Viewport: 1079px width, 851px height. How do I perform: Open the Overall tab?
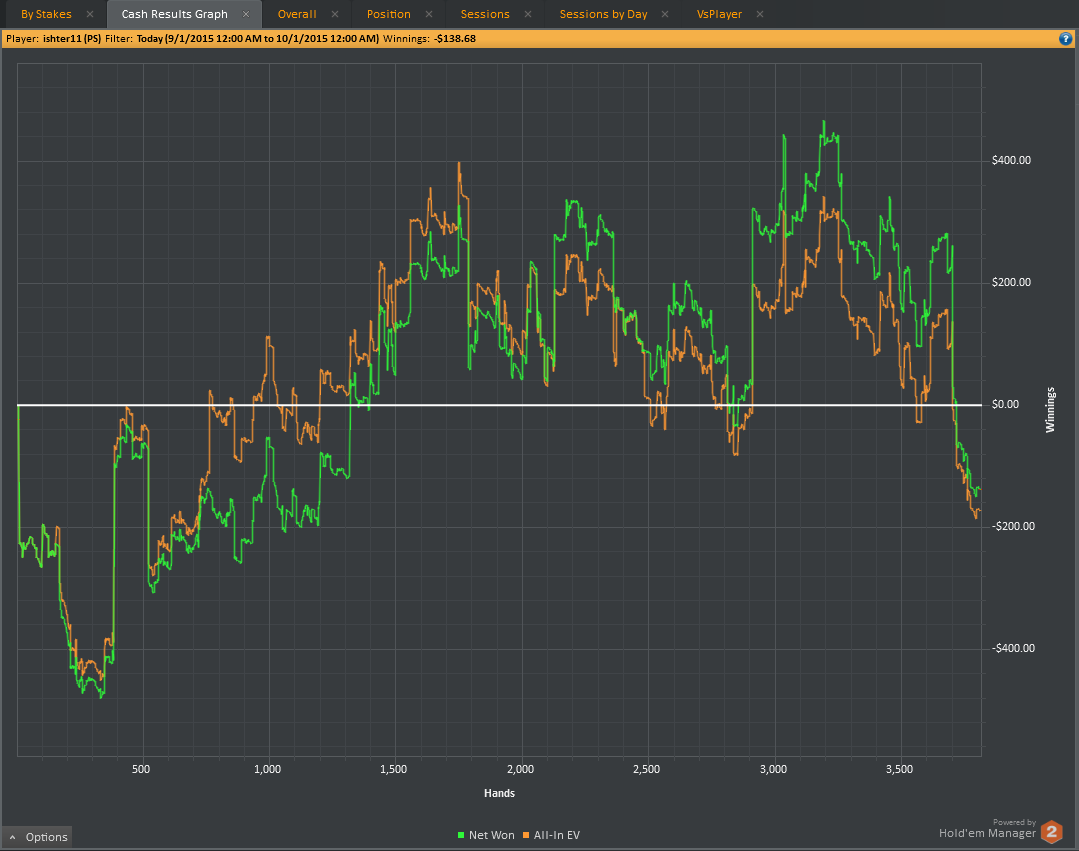297,14
